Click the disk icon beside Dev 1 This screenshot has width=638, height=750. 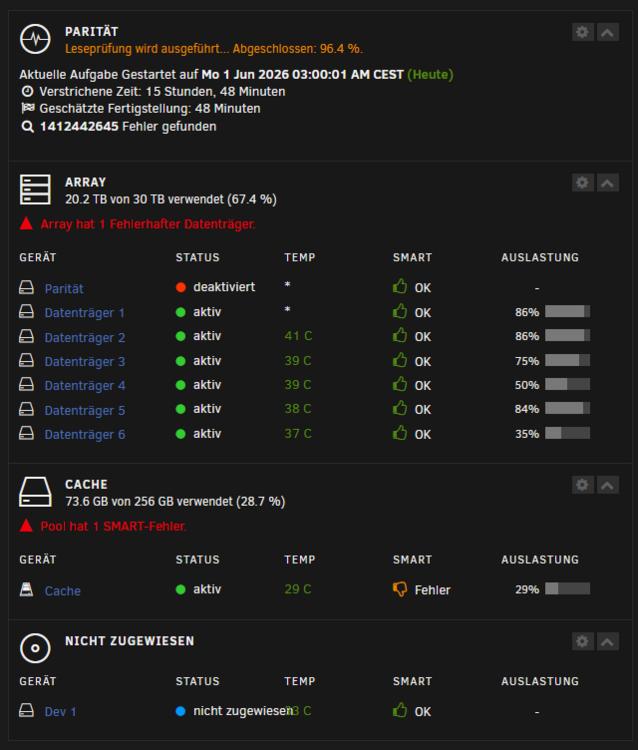point(26,711)
